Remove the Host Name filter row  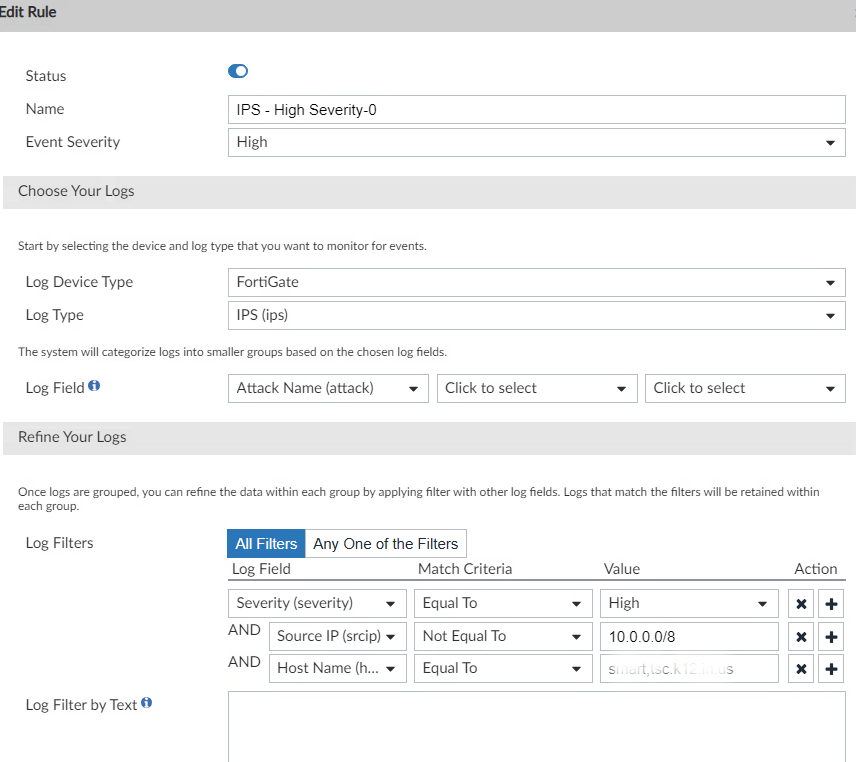pos(801,669)
